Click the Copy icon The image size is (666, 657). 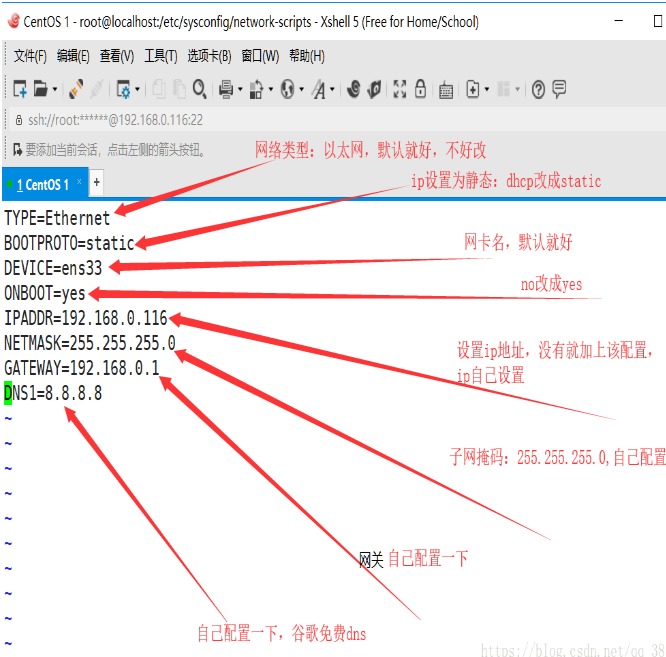coord(159,89)
